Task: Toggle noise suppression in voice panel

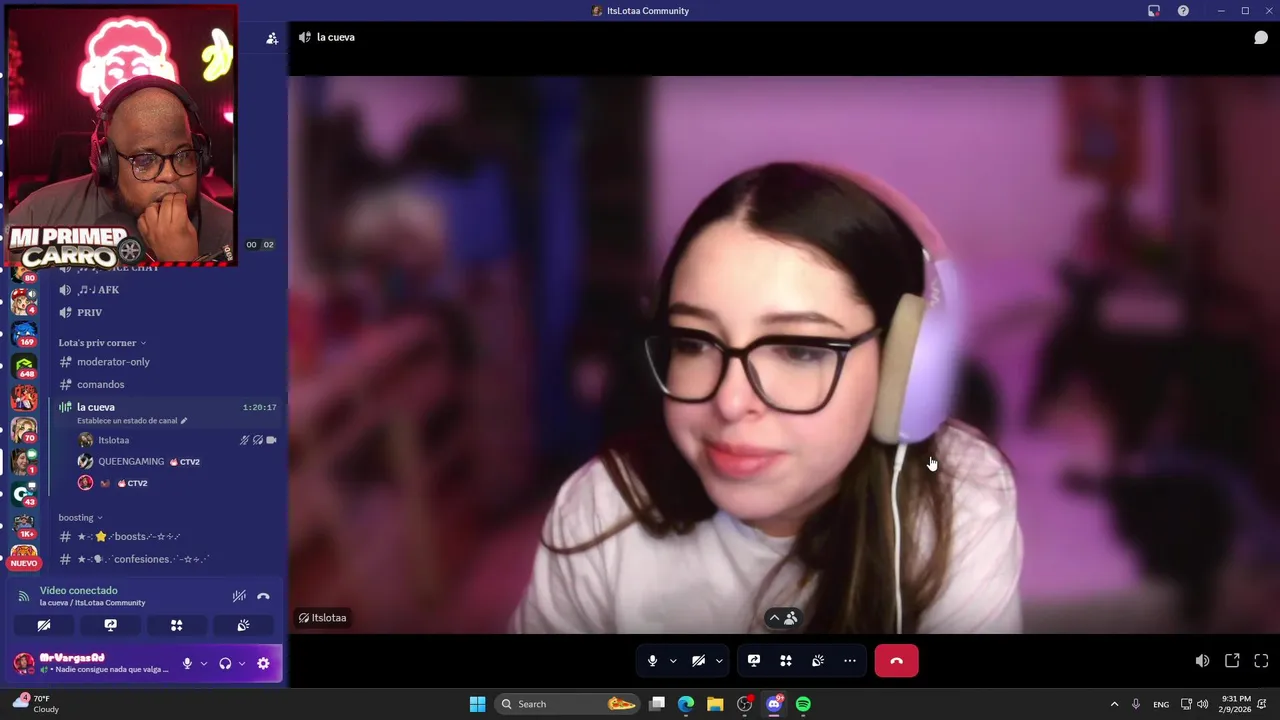Action: 239,596
